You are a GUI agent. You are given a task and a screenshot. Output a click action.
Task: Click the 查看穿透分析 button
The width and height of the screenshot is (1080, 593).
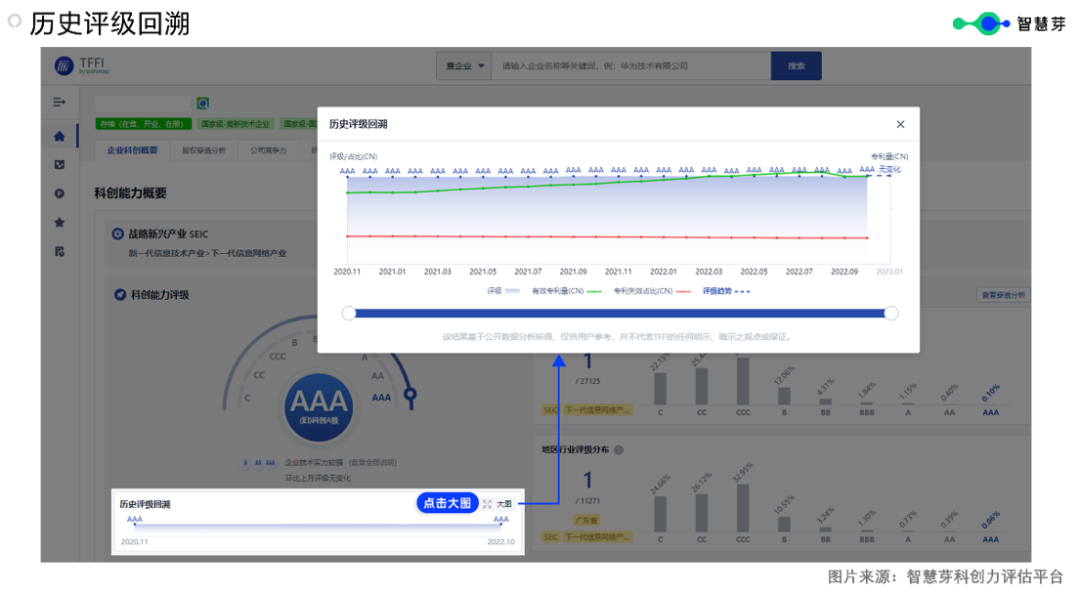click(1002, 295)
